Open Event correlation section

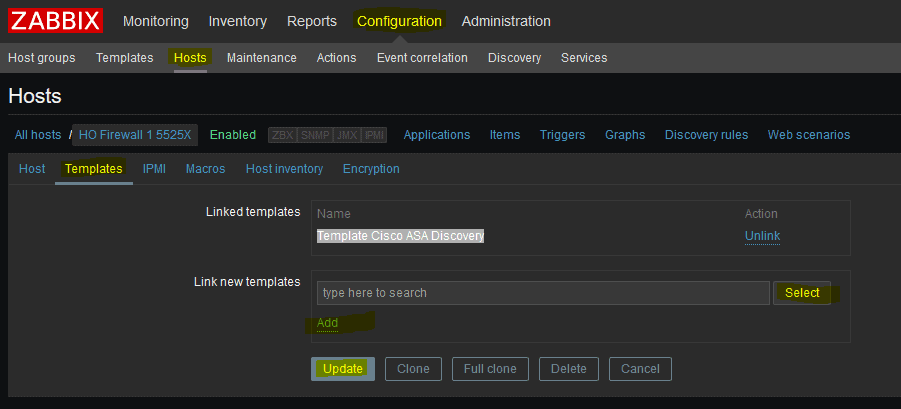[422, 58]
